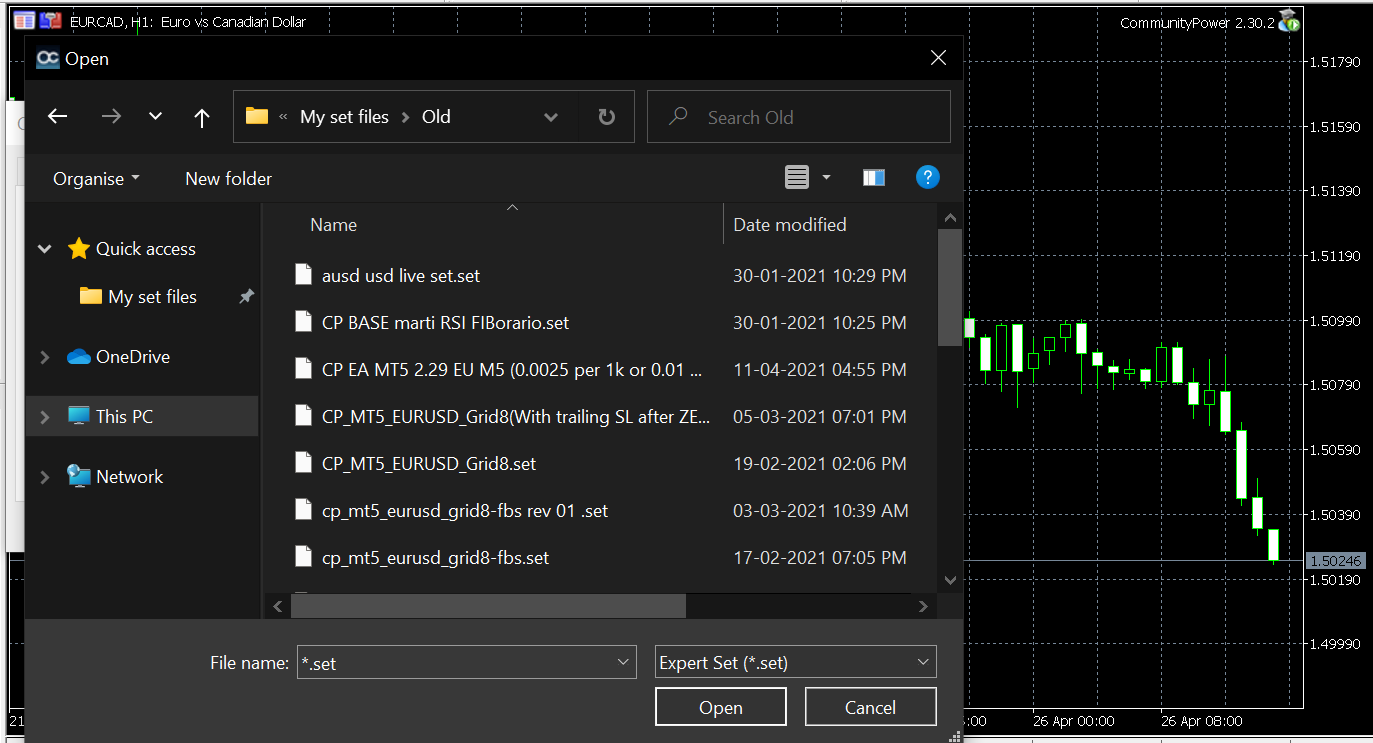Open the address bar folder dropdown
Screen dimensions: 1373x743
pos(551,116)
